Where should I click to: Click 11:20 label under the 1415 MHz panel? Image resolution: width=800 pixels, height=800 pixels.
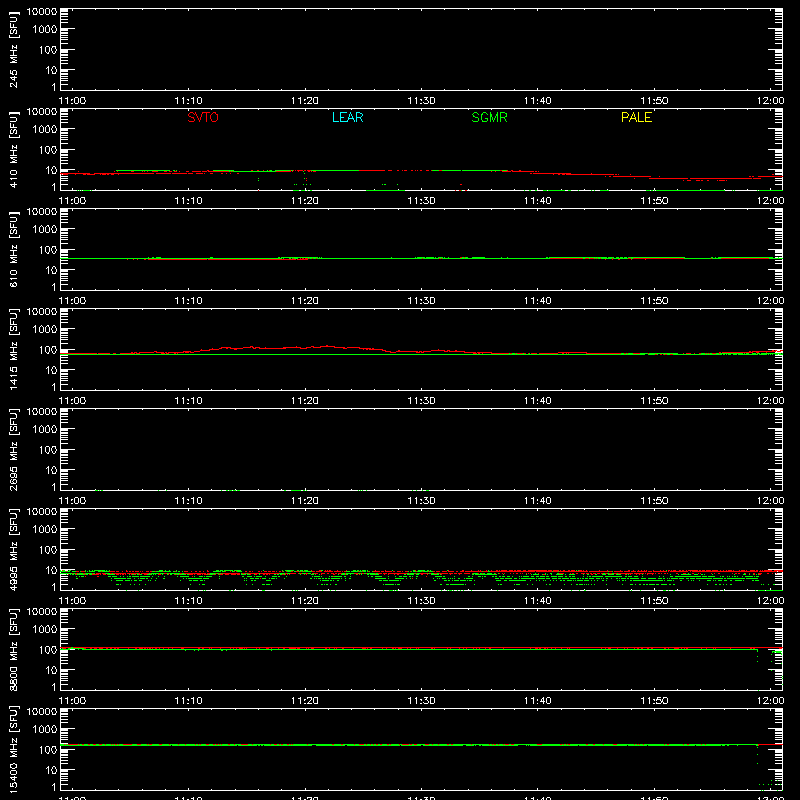pyautogui.click(x=305, y=401)
